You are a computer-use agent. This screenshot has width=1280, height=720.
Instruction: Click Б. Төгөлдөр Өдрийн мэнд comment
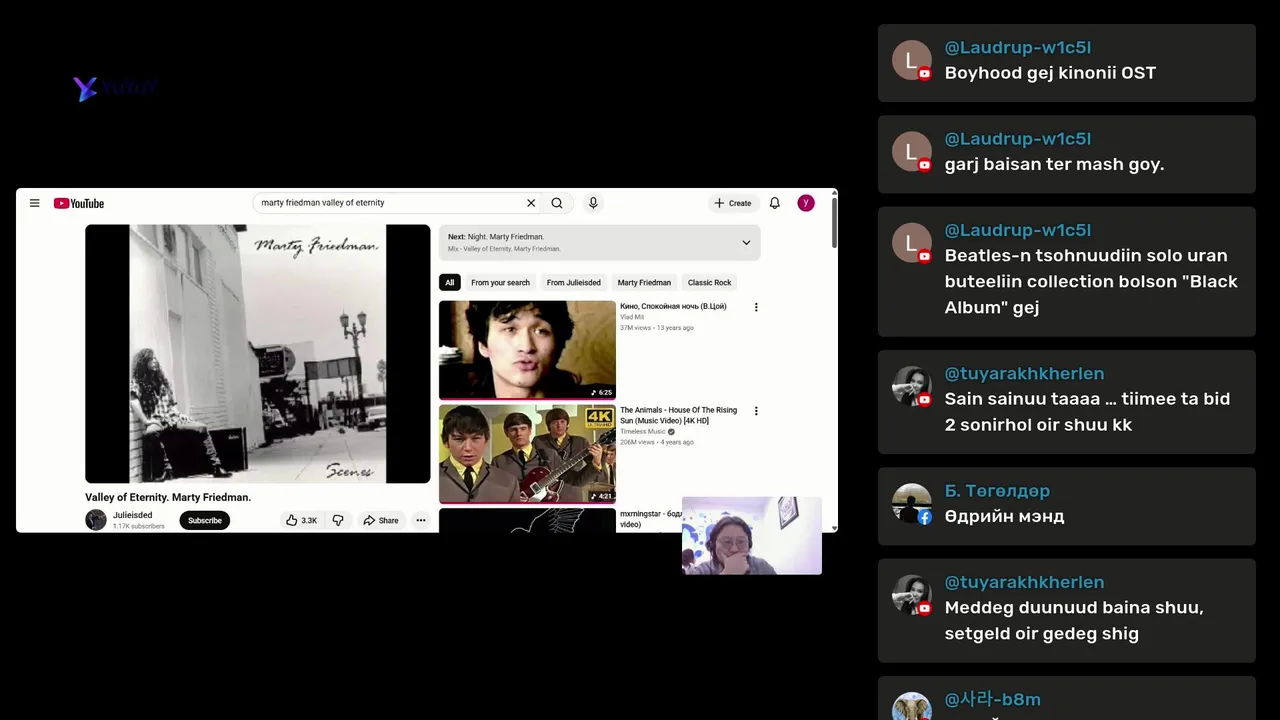(x=1067, y=506)
